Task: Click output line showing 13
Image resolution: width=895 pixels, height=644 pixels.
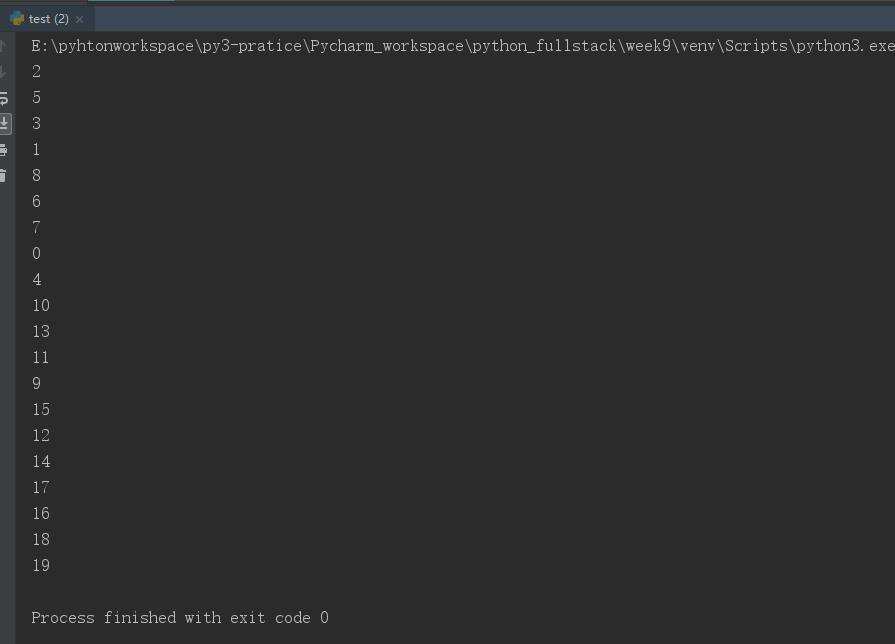Action: pyautogui.click(x=41, y=332)
